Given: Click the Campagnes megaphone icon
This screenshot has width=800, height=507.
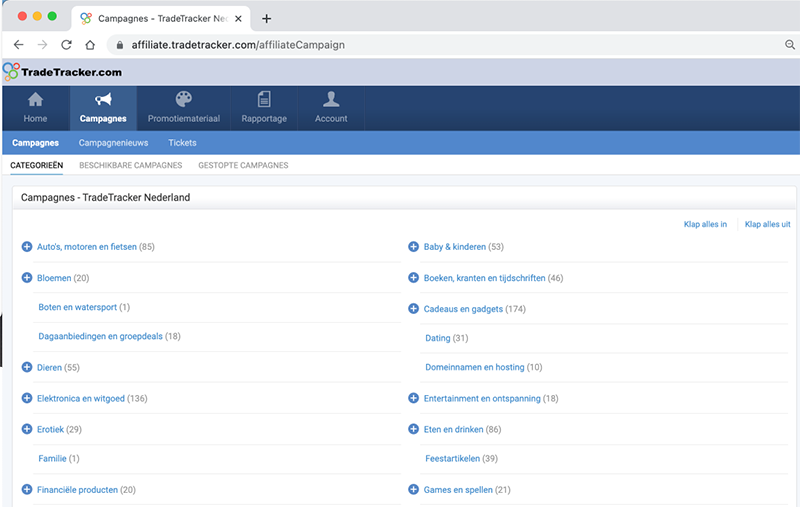Looking at the screenshot, I should click(103, 99).
